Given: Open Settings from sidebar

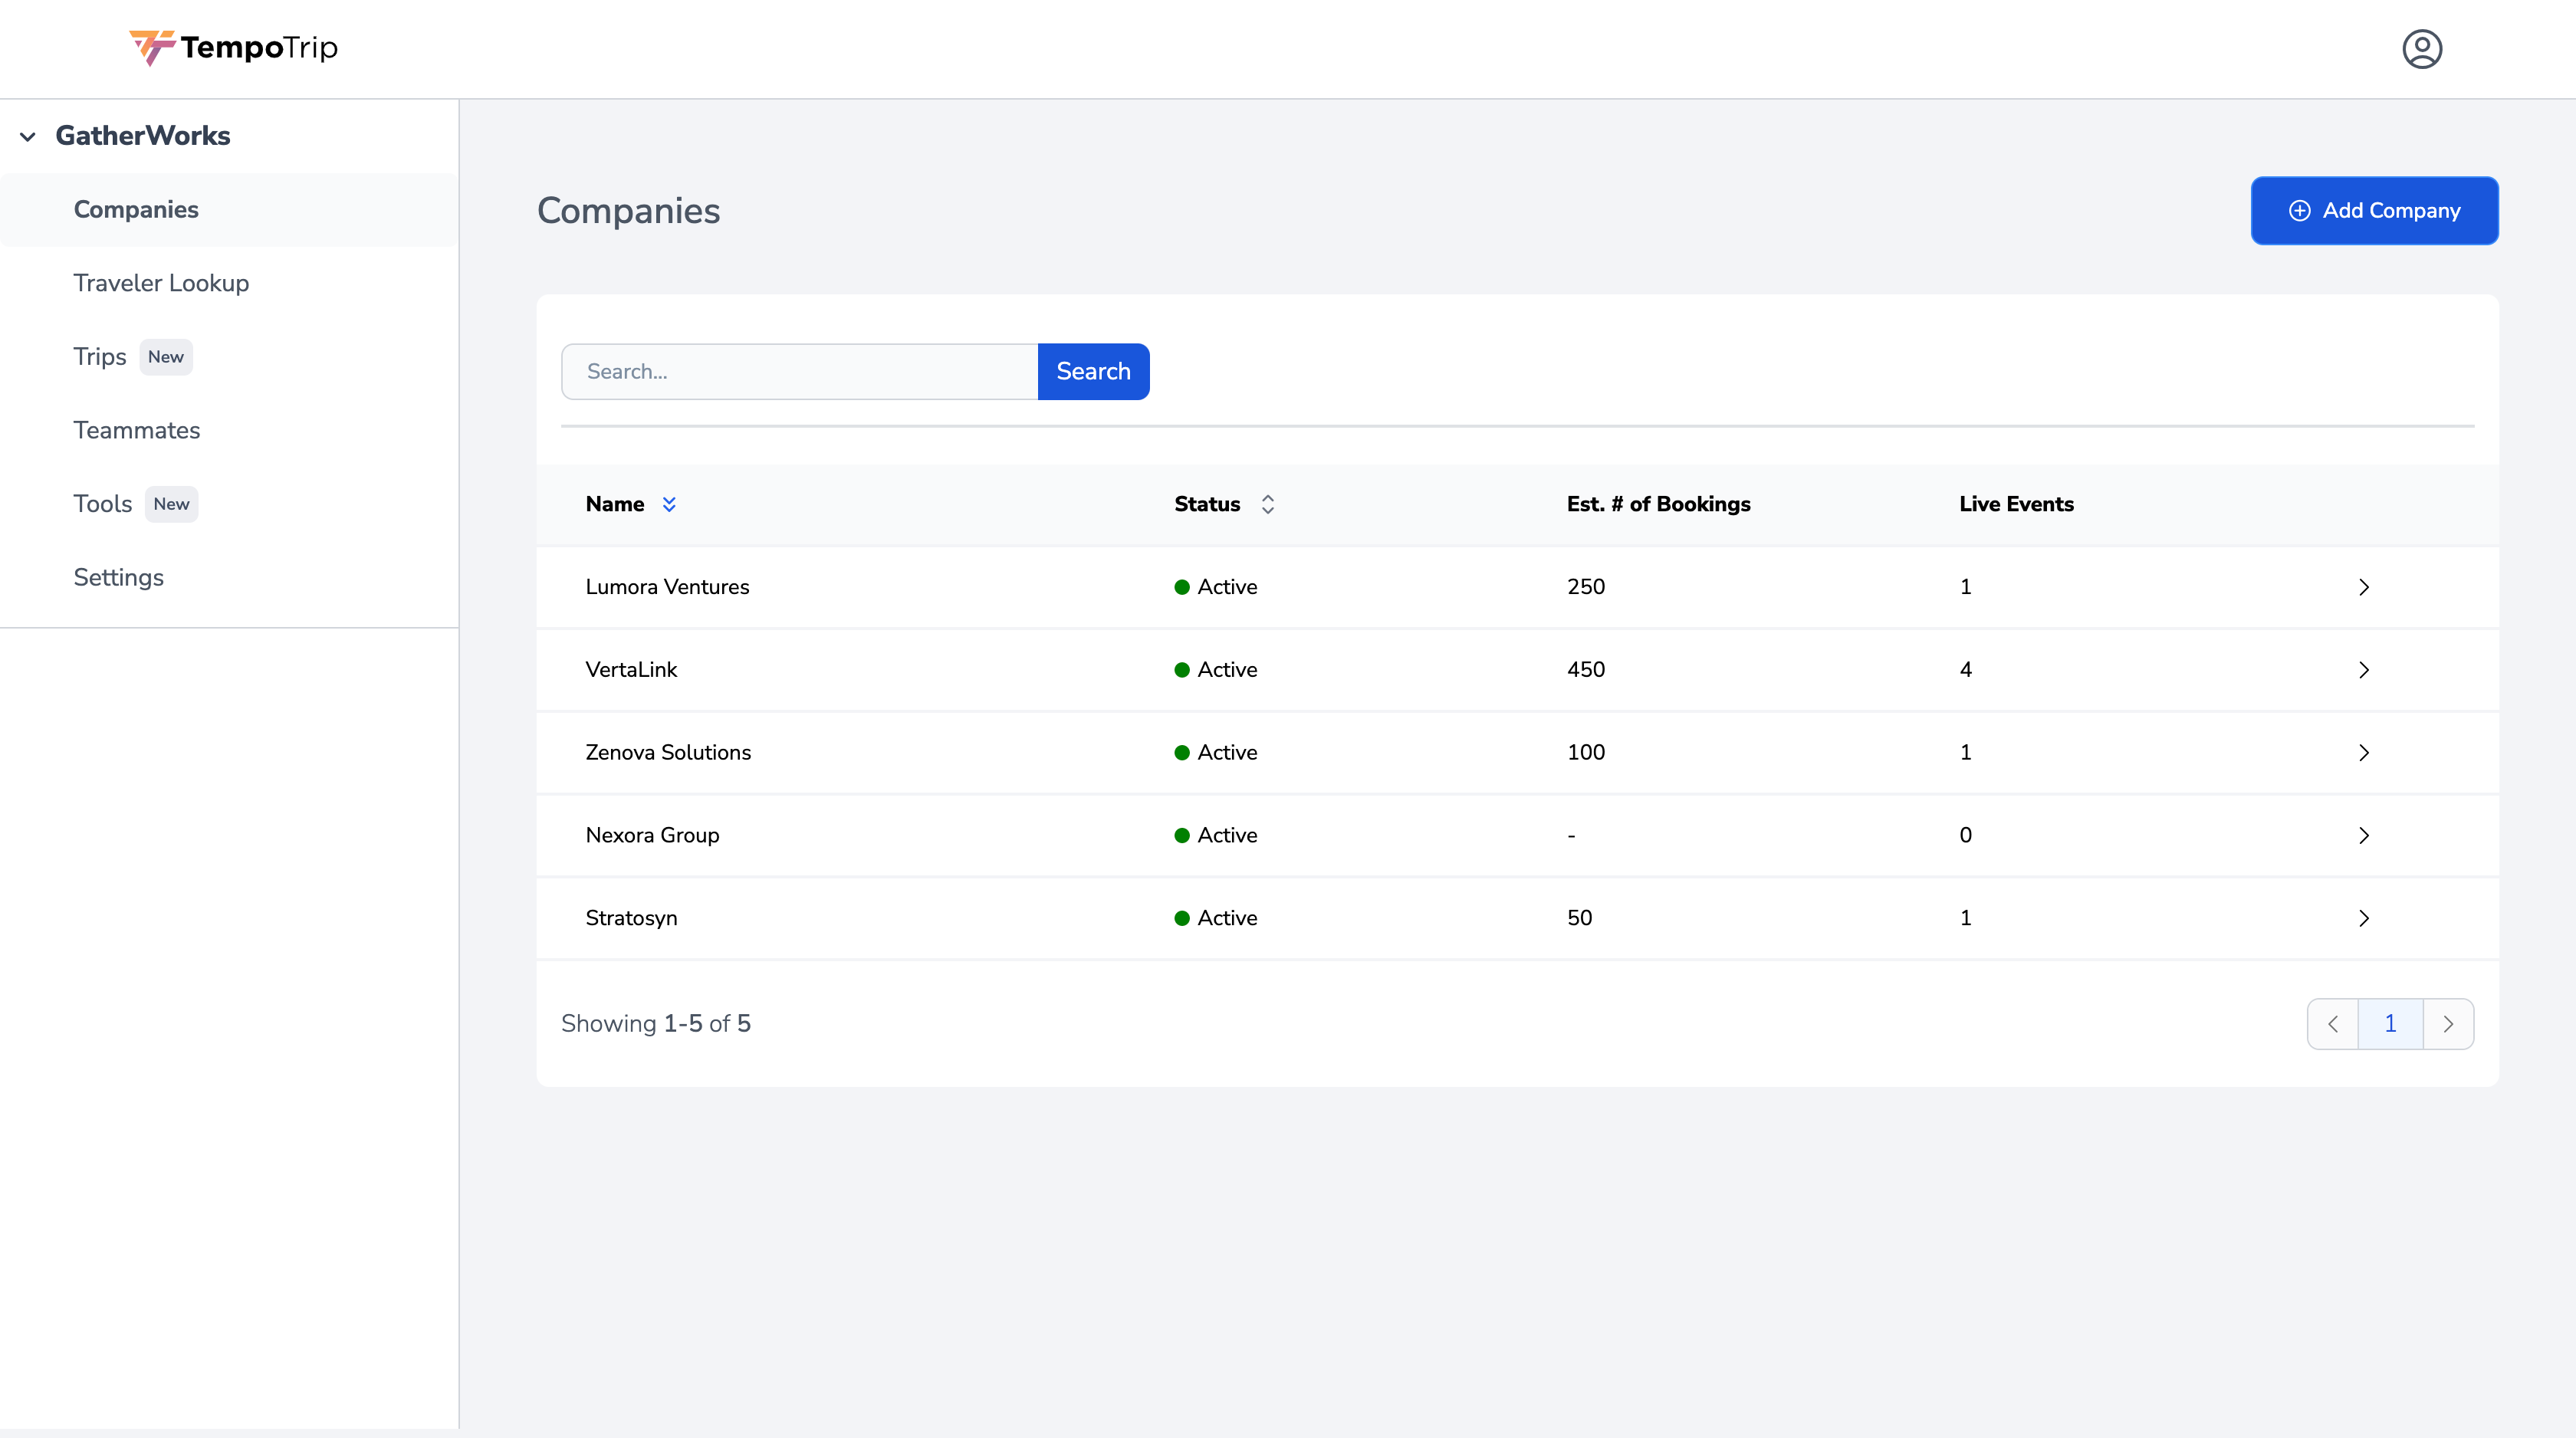Looking at the screenshot, I should (x=118, y=577).
